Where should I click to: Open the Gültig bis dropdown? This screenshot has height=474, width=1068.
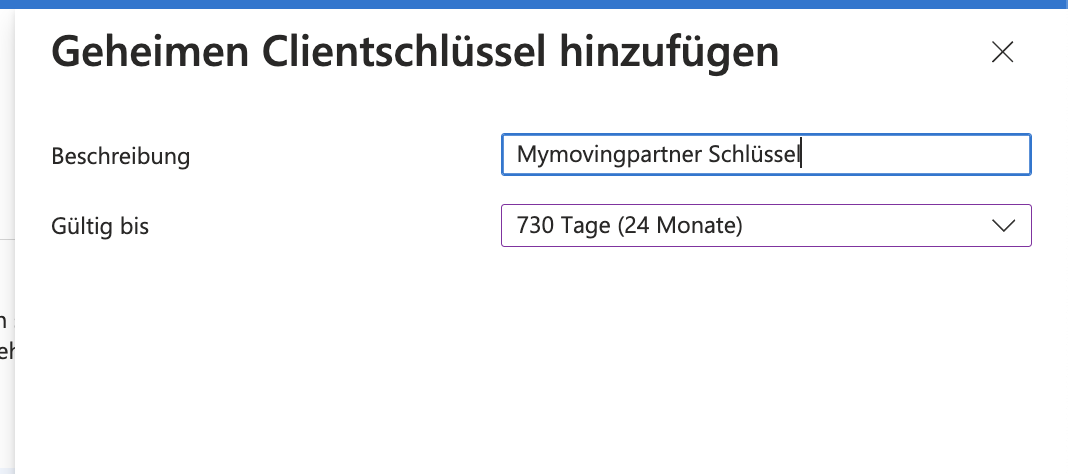pyautogui.click(x=766, y=225)
